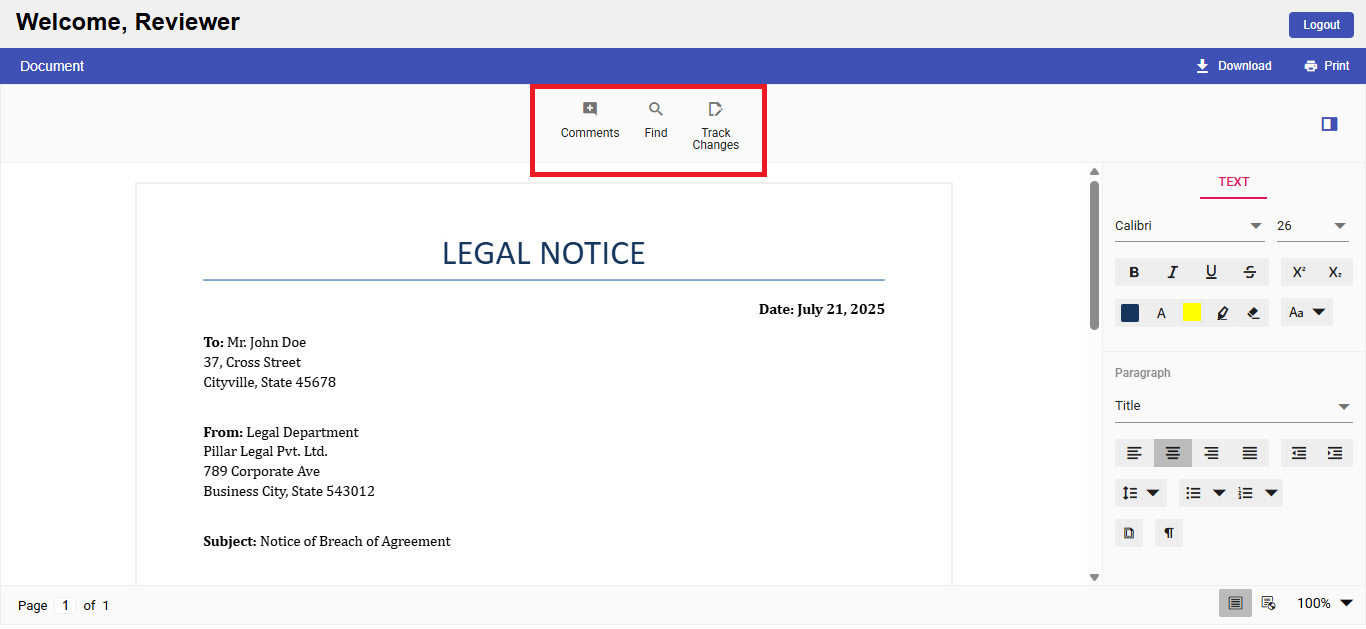This screenshot has height=629, width=1366.
Task: Expand the font size 26 dropdown
Action: pyautogui.click(x=1312, y=225)
